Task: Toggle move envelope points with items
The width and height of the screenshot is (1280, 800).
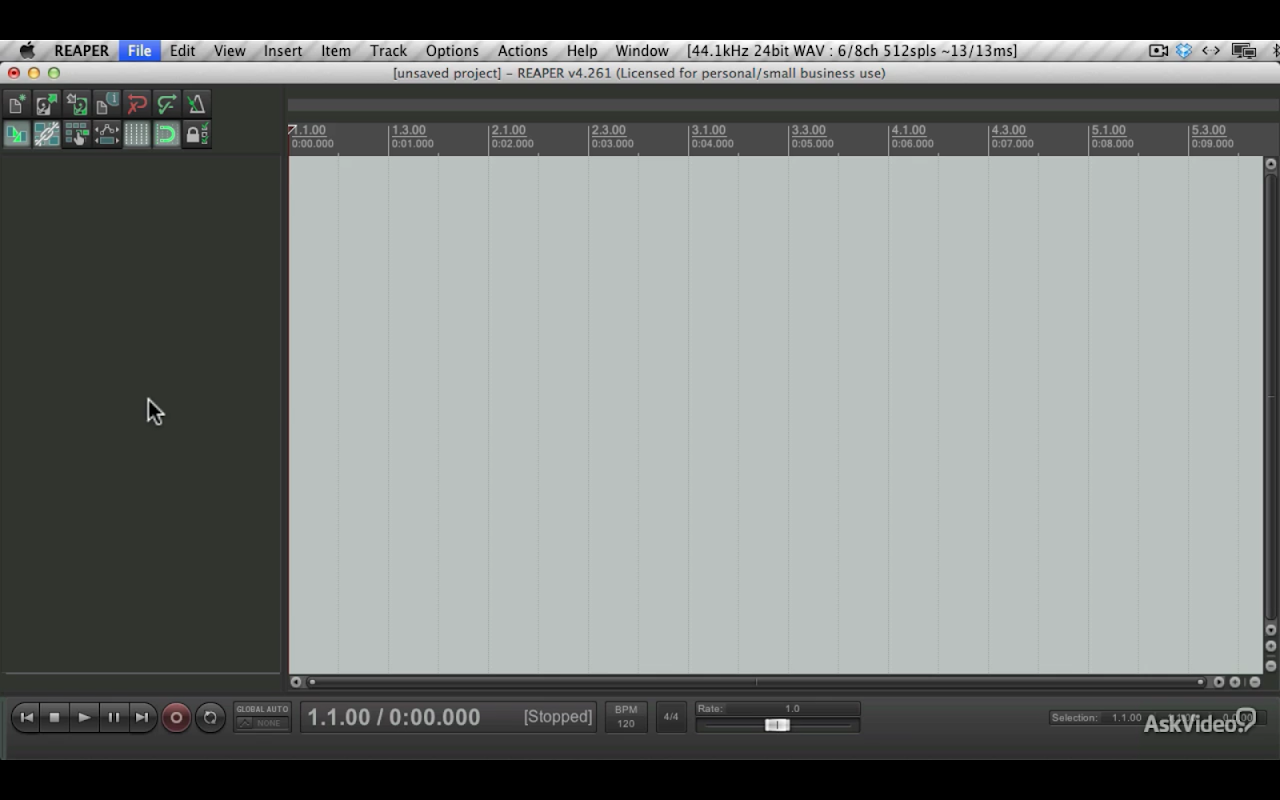Action: tap(107, 134)
